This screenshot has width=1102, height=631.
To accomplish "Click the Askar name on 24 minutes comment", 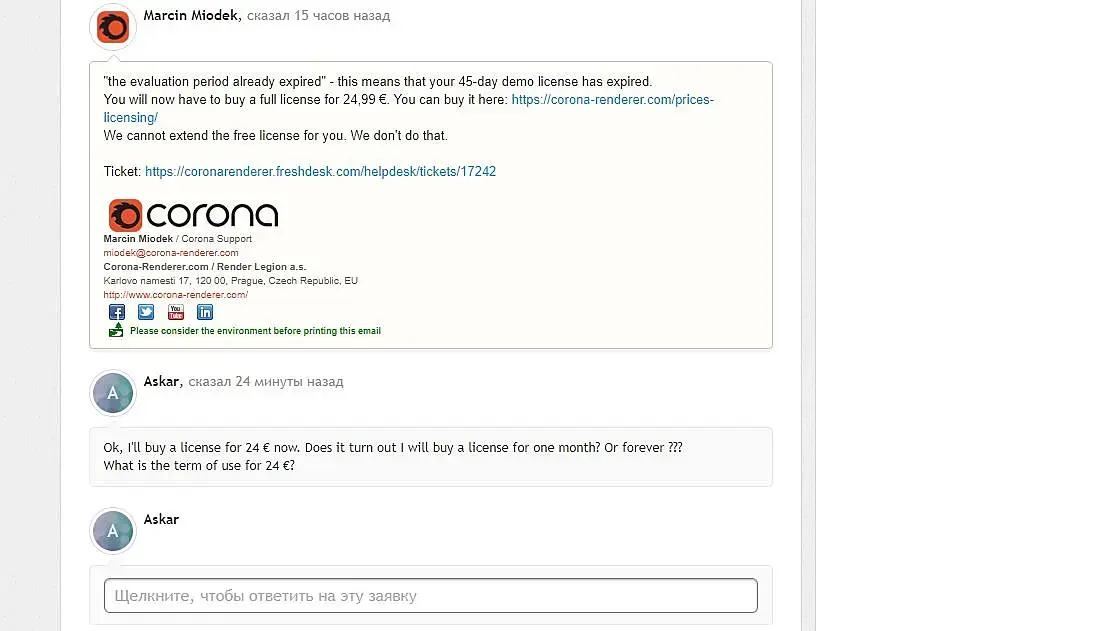I will [x=162, y=382].
